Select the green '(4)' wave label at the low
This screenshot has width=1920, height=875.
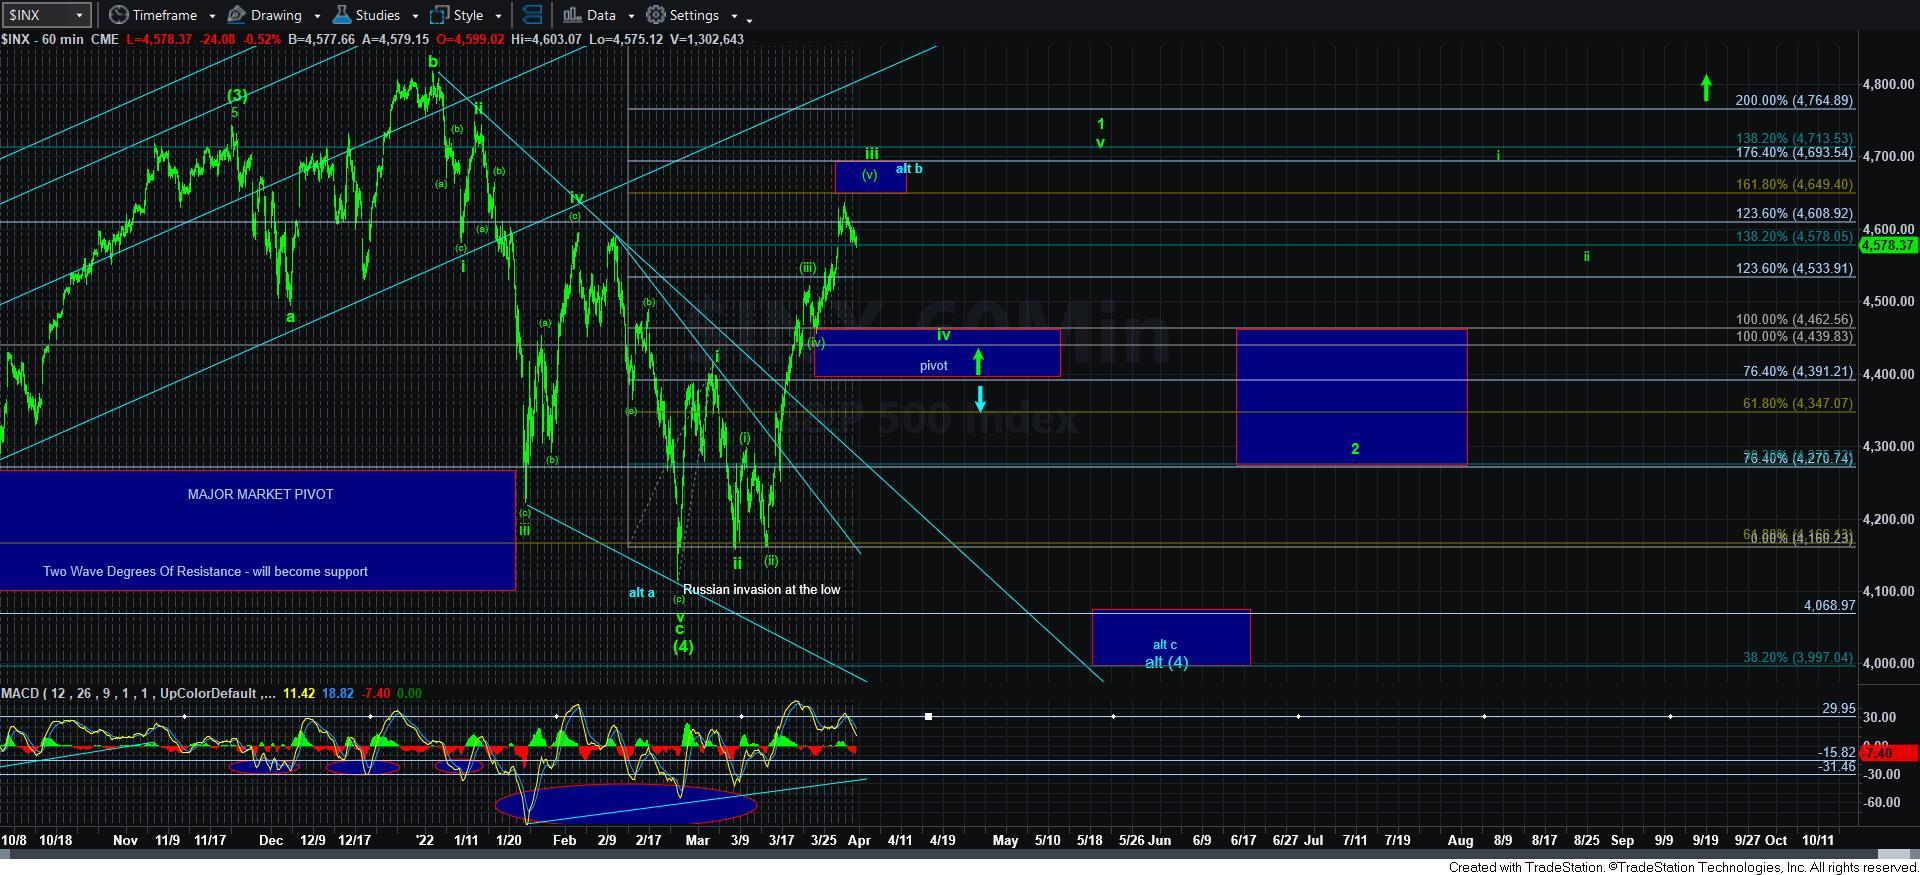[682, 646]
